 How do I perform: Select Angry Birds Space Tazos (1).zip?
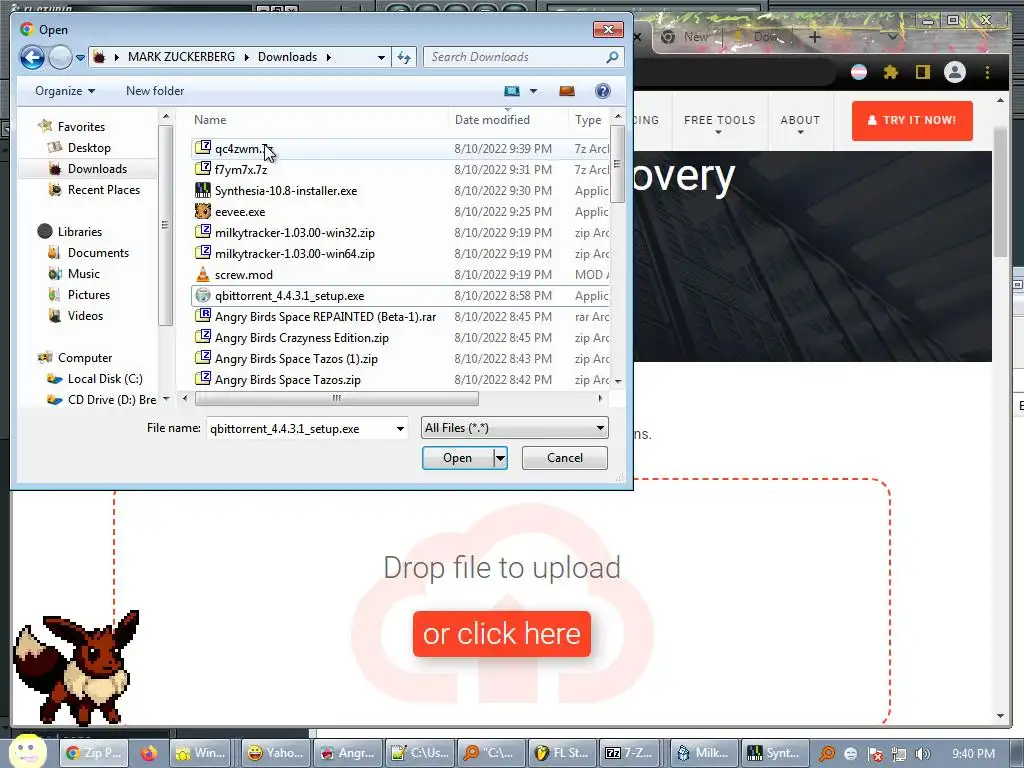tap(296, 359)
